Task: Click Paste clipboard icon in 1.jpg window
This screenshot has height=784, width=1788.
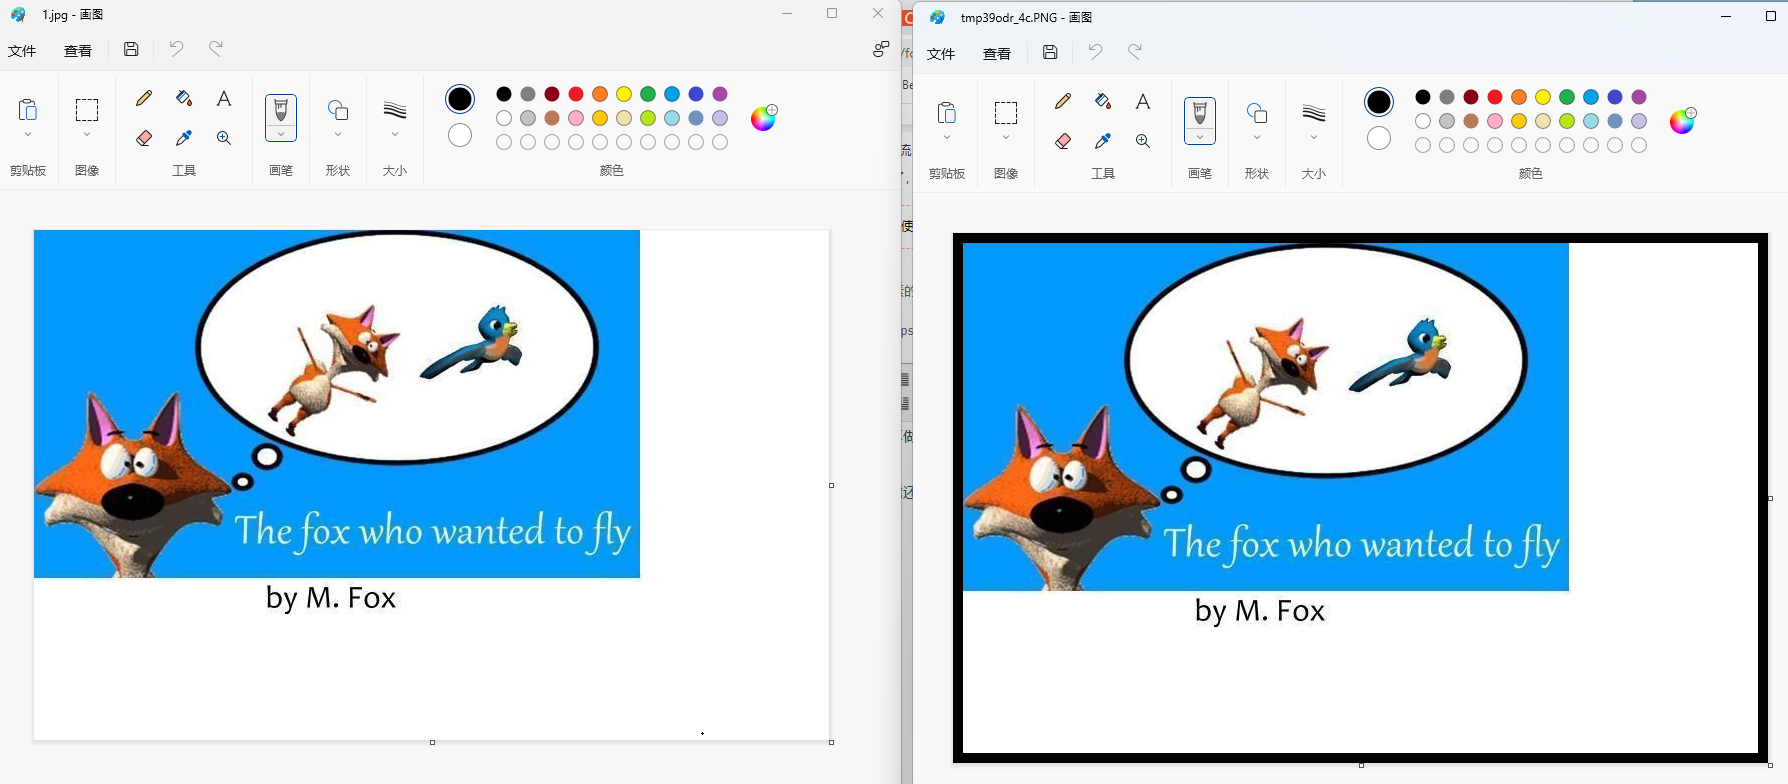Action: (x=28, y=109)
